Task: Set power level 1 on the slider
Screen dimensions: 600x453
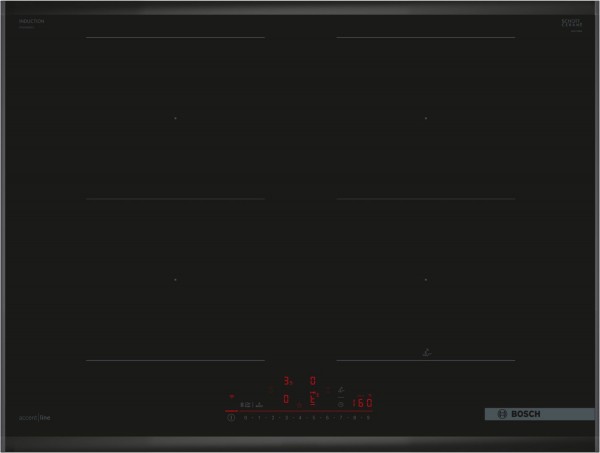Action: pos(259,418)
